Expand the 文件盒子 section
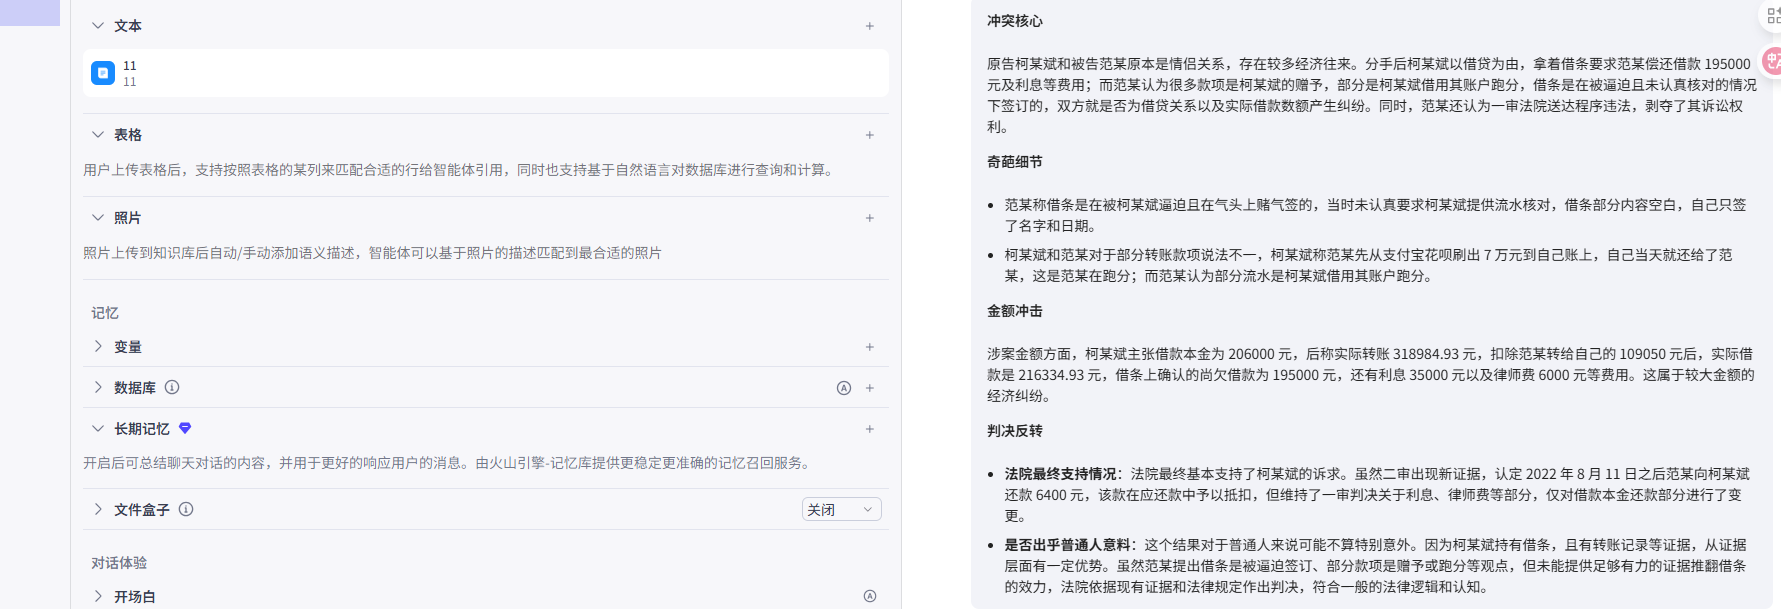This screenshot has height=609, width=1781. (97, 509)
